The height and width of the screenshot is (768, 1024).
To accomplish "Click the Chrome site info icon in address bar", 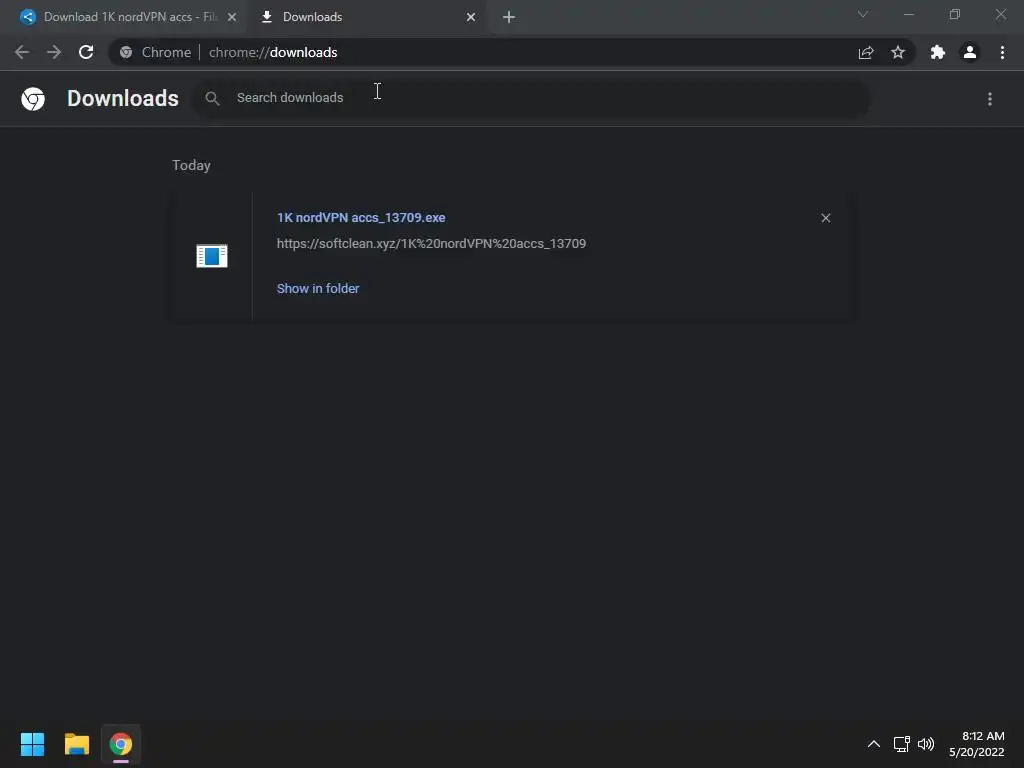I will pyautogui.click(x=126, y=52).
